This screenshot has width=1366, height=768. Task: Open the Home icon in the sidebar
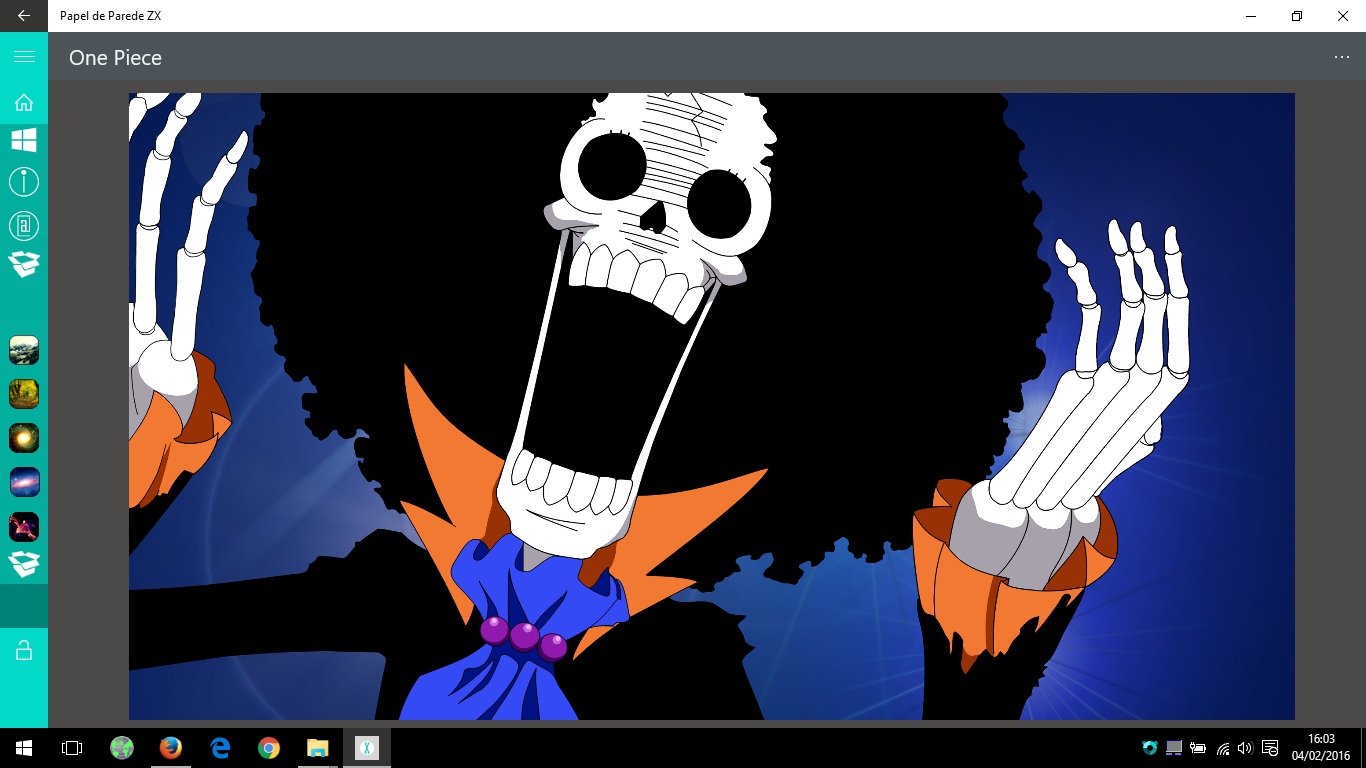24,102
